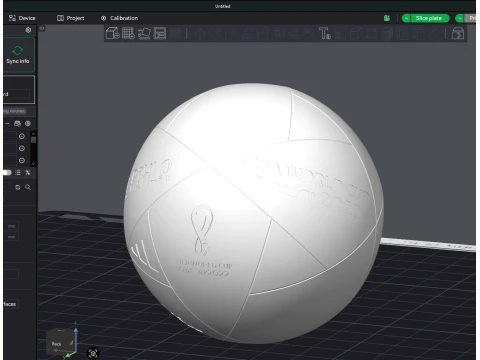480x360 pixels.
Task: Click the filament list scrollbar thumb
Action: (x=33, y=139)
